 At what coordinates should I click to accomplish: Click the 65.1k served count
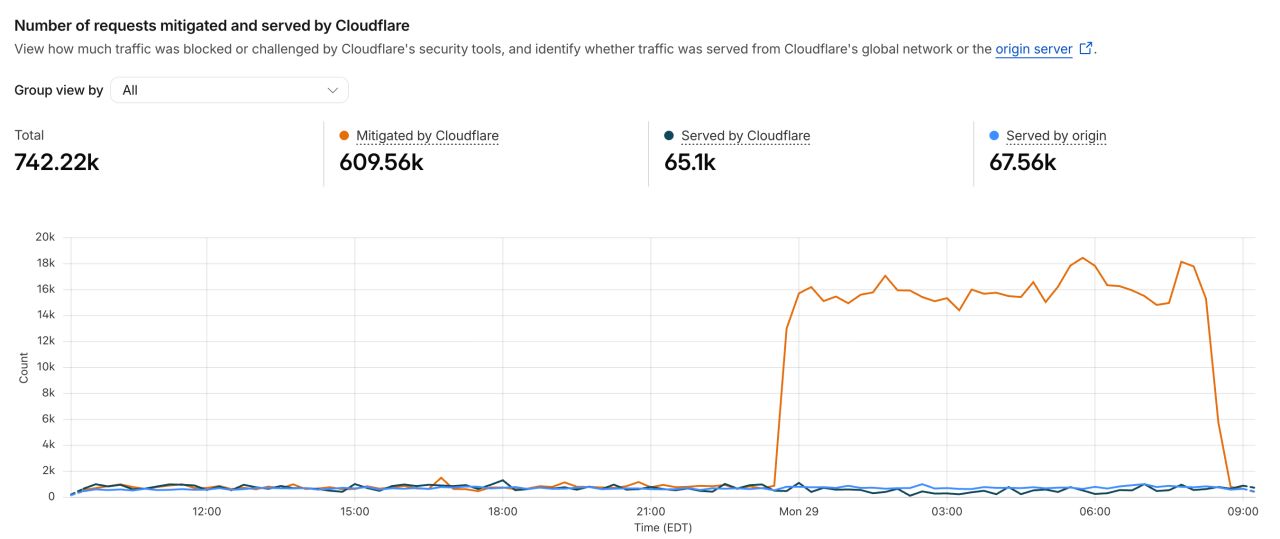(x=690, y=162)
